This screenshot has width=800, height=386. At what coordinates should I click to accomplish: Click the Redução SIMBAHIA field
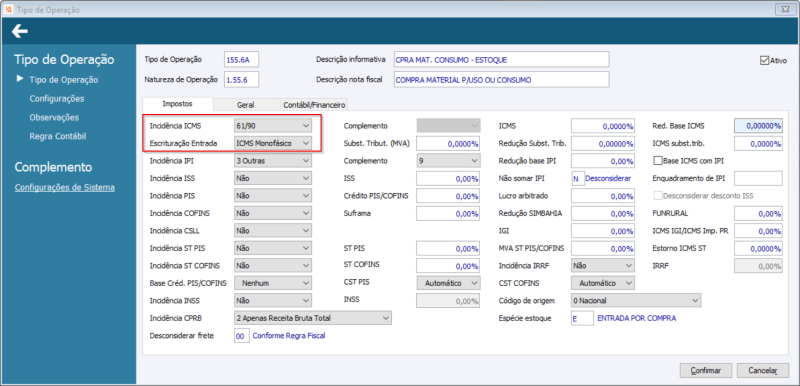pyautogui.click(x=603, y=214)
